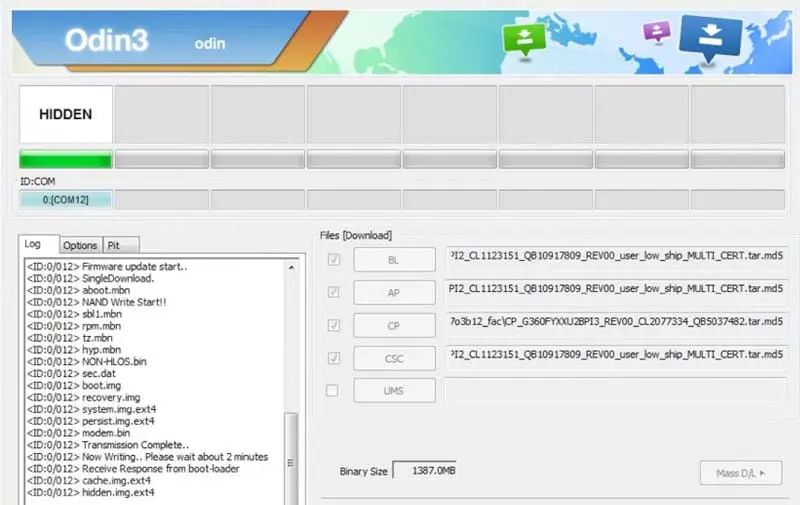Click log line hyp.mbn
The height and width of the screenshot is (505, 800).
pos(74,349)
